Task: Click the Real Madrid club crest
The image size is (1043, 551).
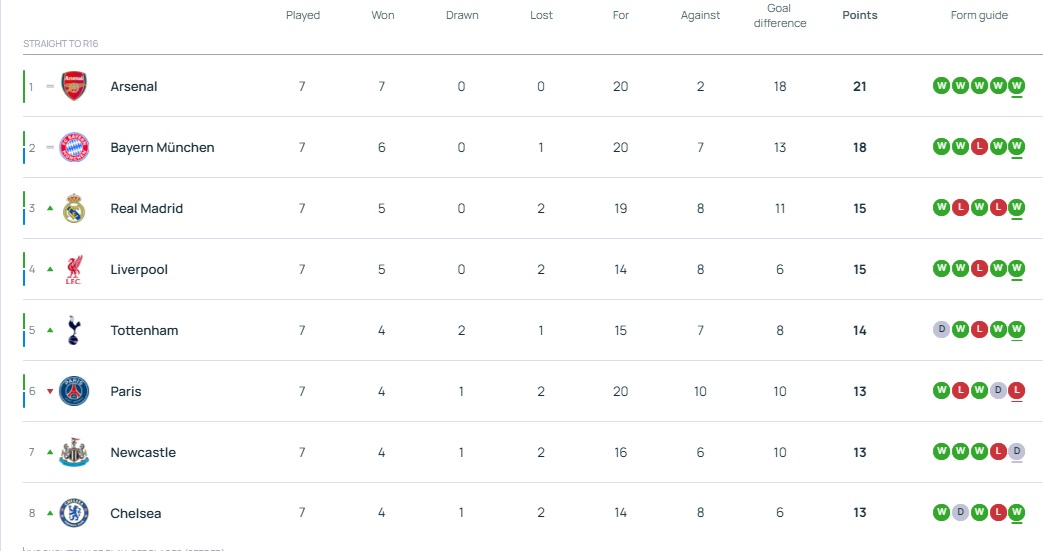Action: click(74, 208)
